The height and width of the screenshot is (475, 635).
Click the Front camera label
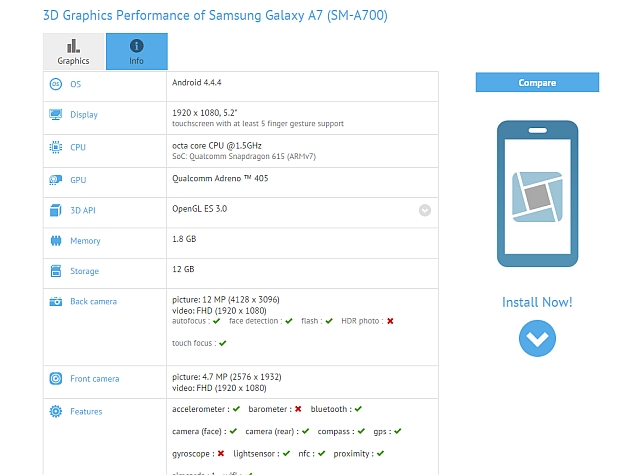94,379
